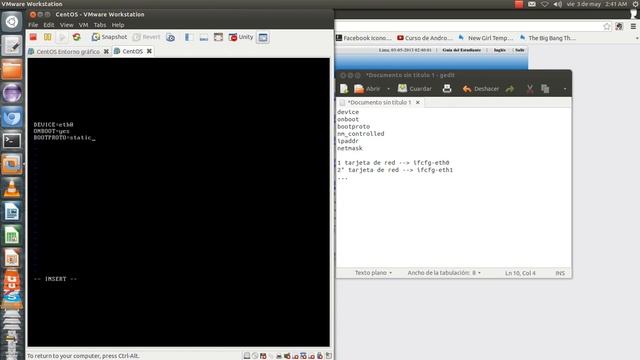Click Deshacer undo in gedit
Image resolution: width=640 pixels, height=360 pixels.
pos(481,89)
